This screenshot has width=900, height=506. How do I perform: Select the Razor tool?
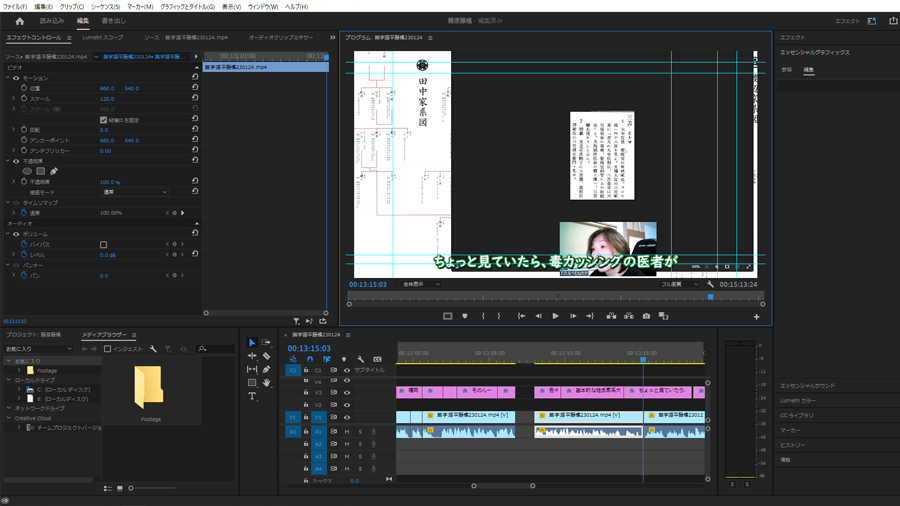pyautogui.click(x=266, y=356)
